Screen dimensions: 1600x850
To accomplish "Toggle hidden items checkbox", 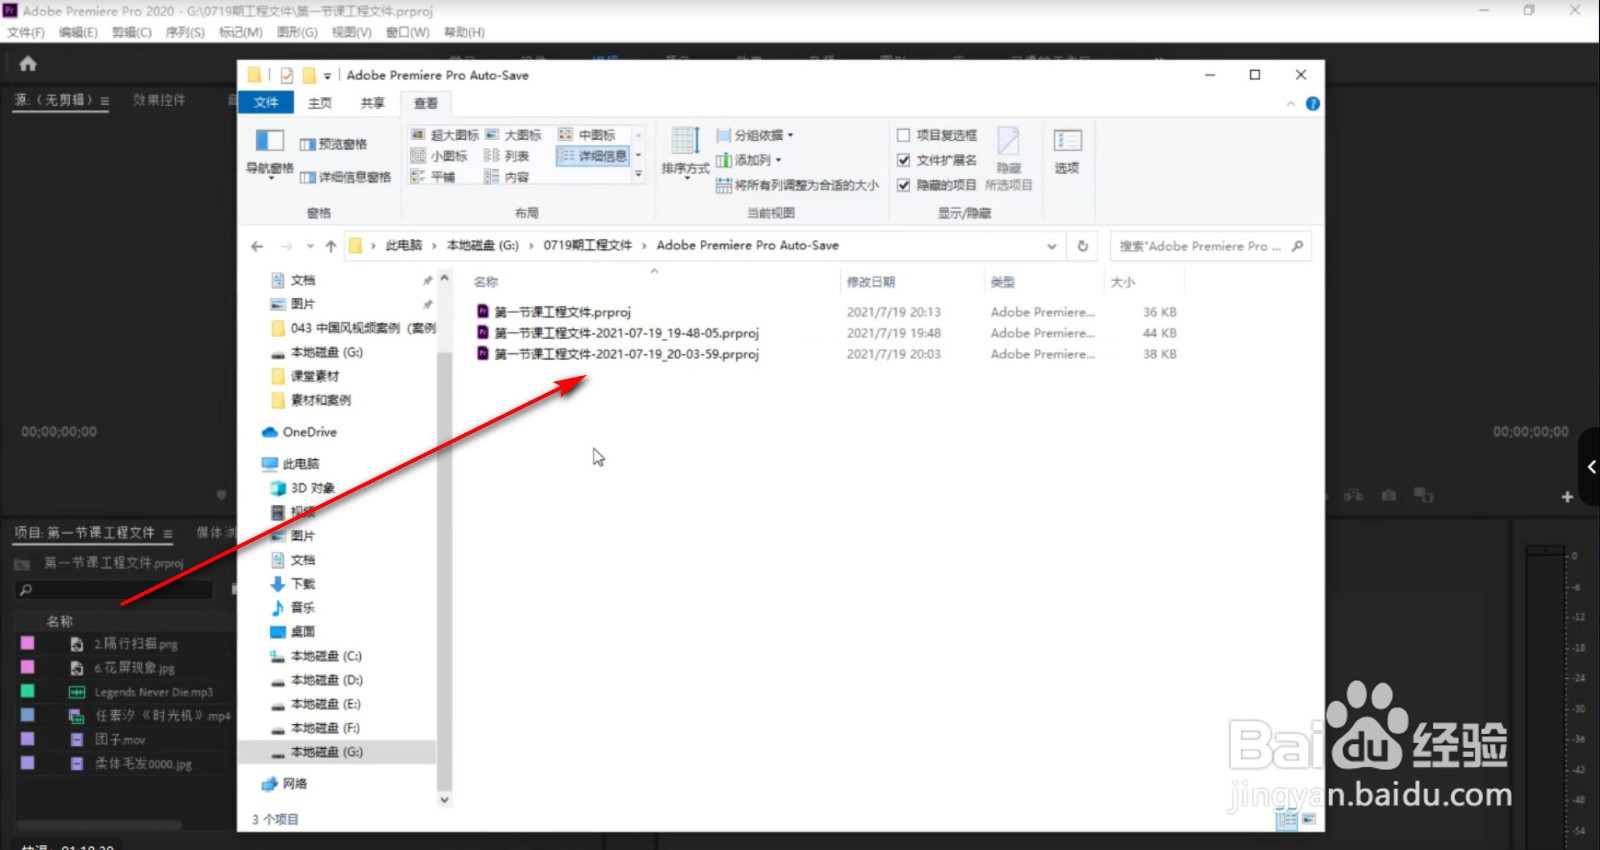I will [937, 185].
